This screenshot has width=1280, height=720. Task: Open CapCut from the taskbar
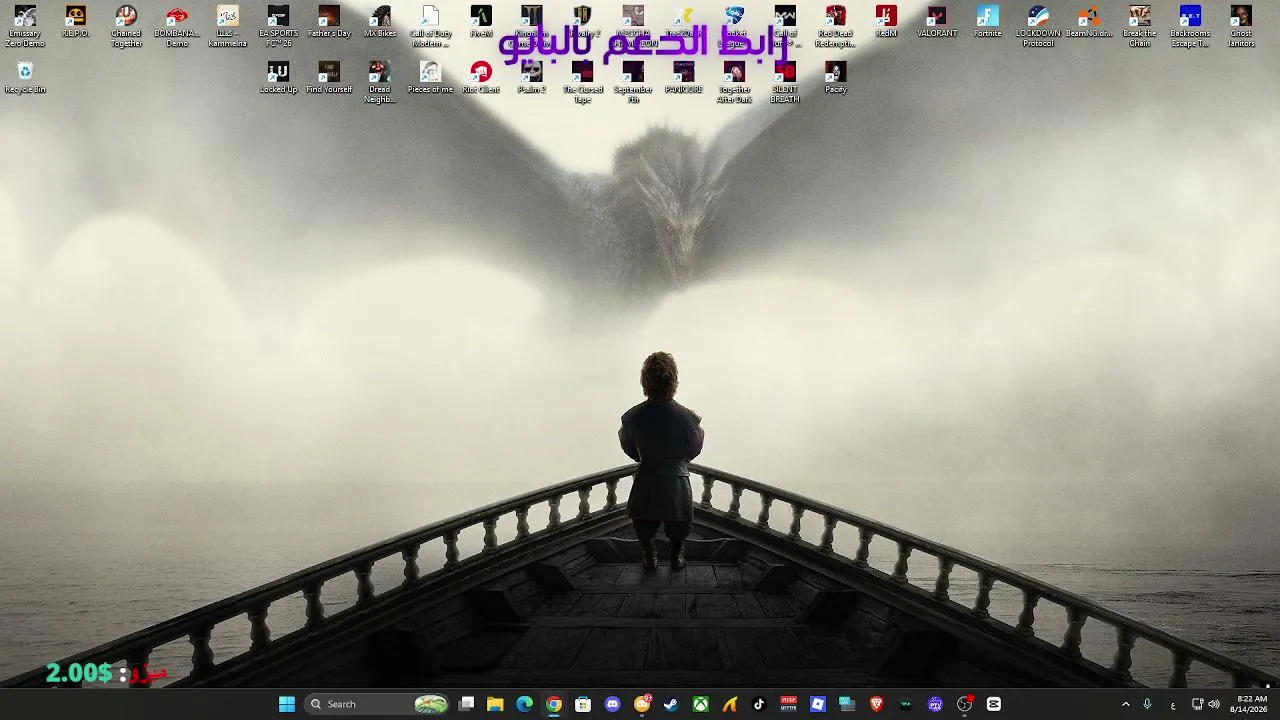(994, 704)
